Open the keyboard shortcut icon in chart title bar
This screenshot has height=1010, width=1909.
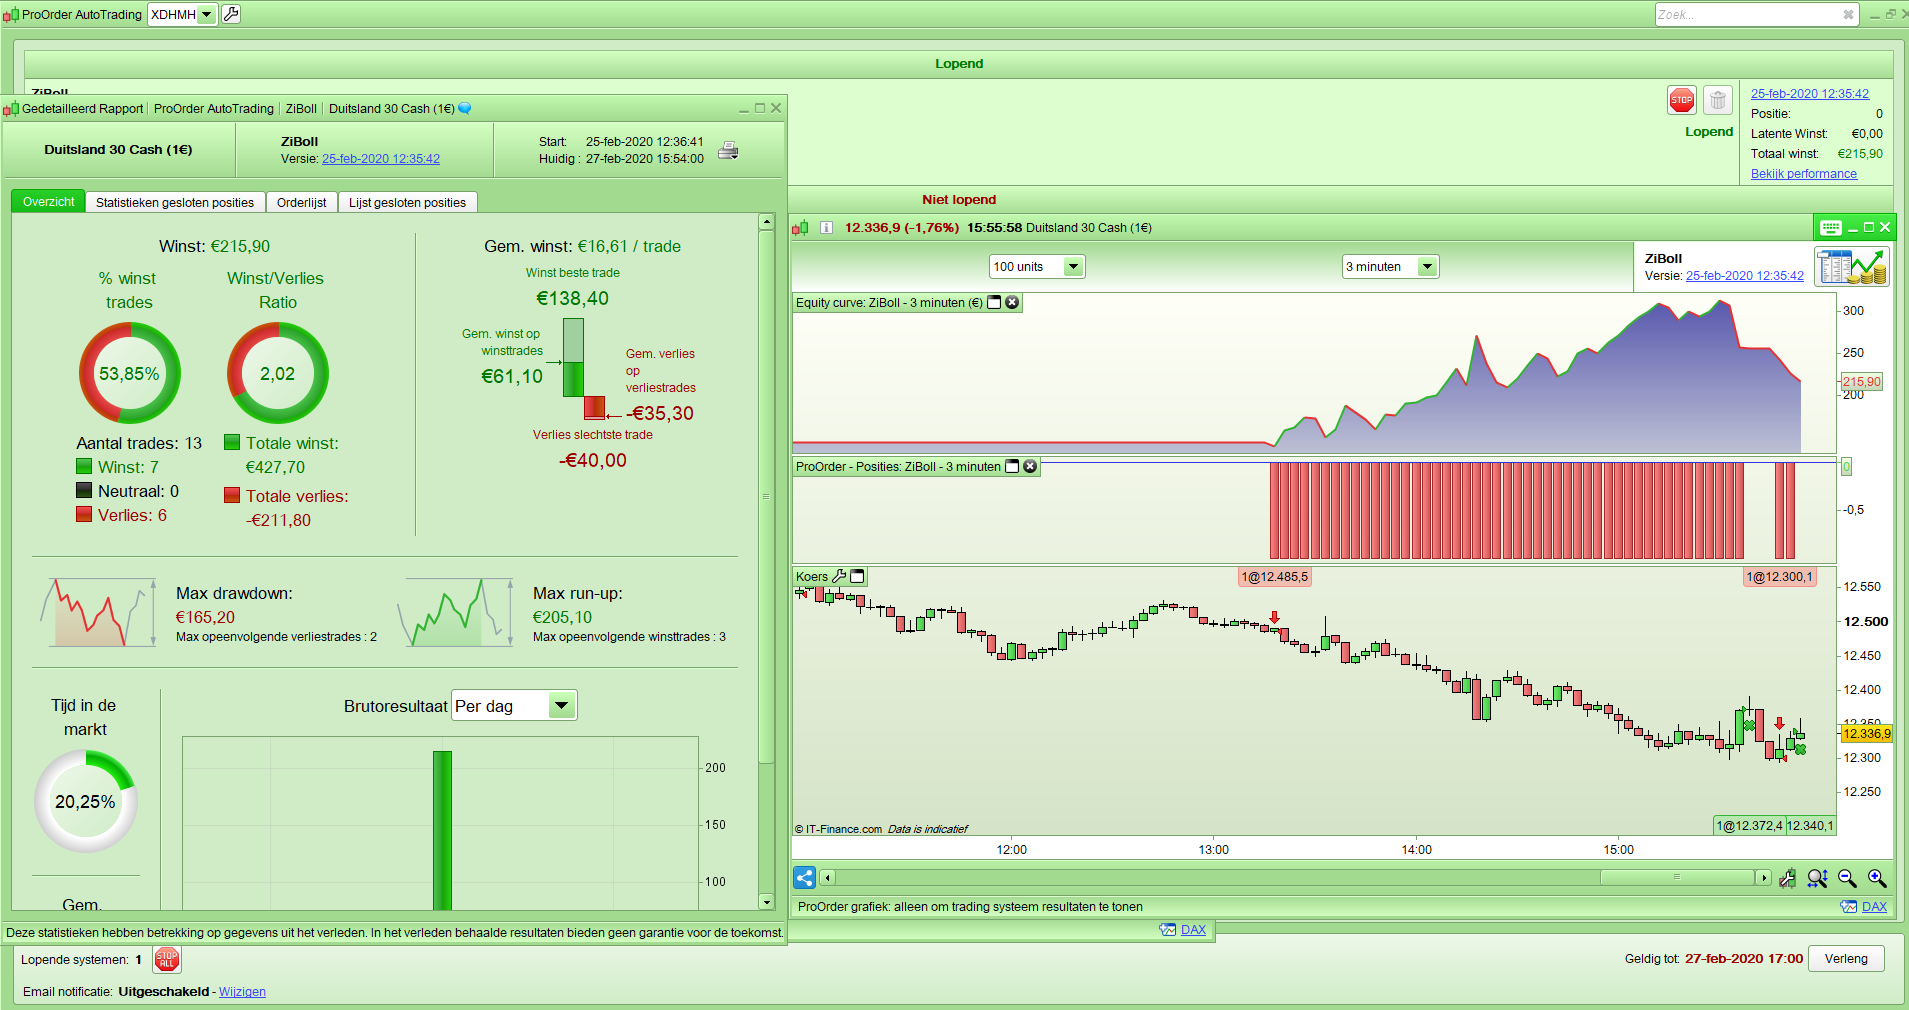1830,227
